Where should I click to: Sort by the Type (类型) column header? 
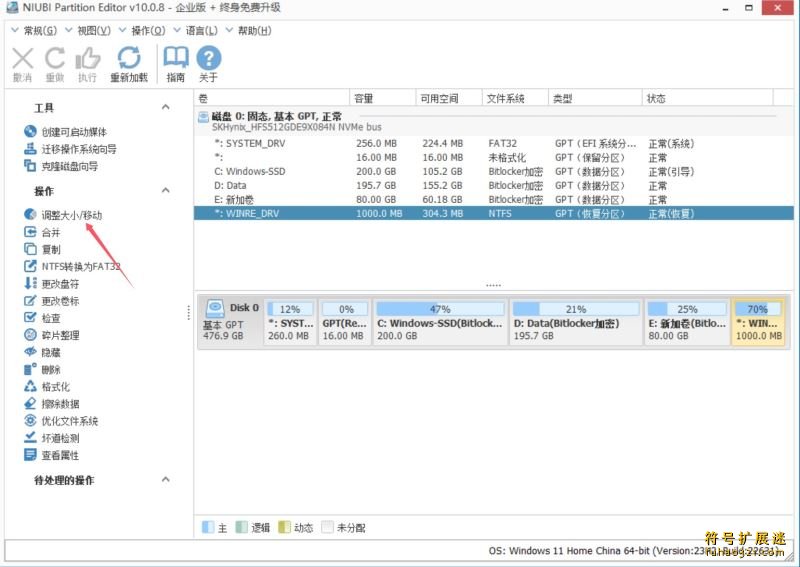[x=595, y=98]
